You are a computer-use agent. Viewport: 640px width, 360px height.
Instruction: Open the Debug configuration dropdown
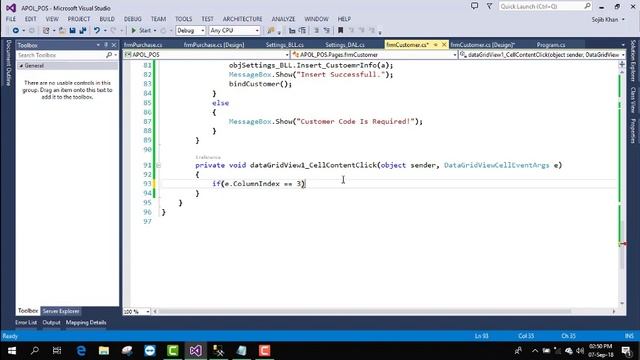190,31
